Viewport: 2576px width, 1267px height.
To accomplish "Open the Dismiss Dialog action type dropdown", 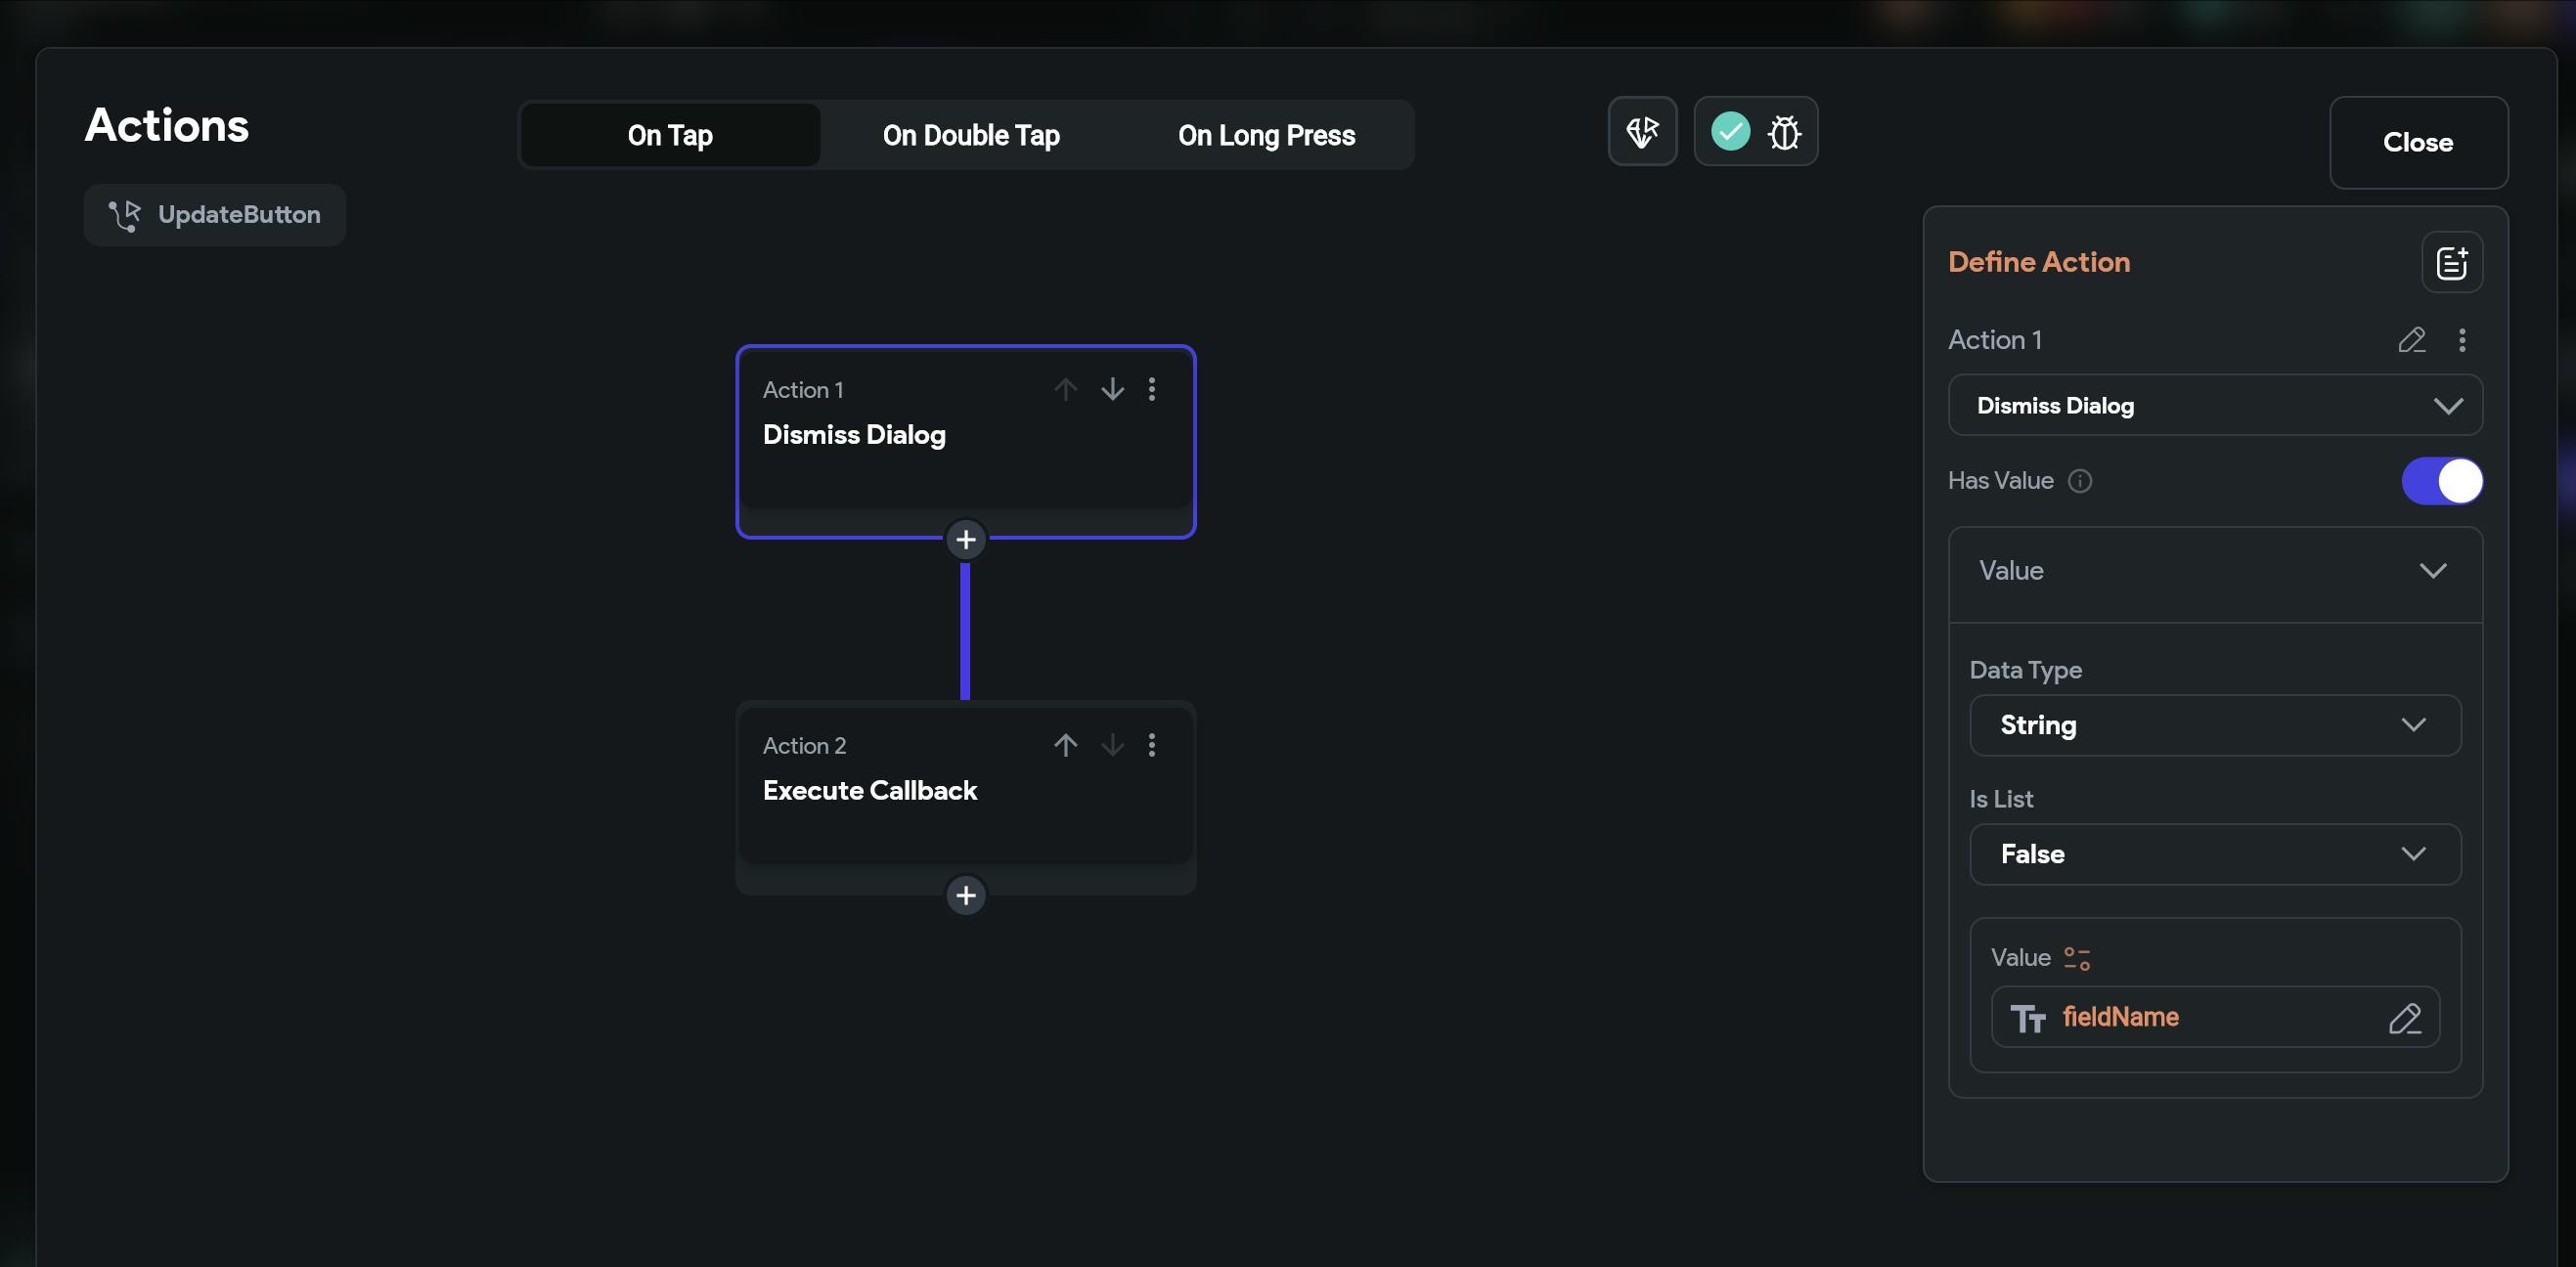I will pyautogui.click(x=2214, y=406).
